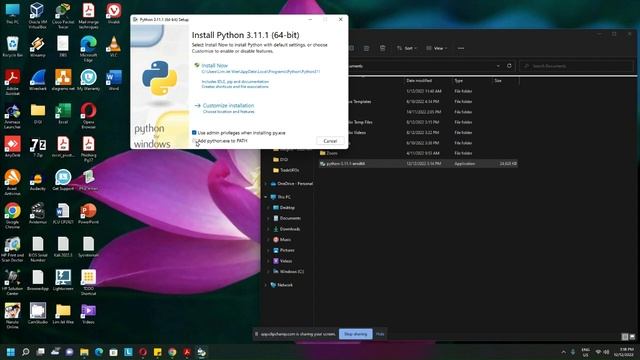Start Install Now in Python setup
Screen dimensions: 640x360
coord(214,65)
